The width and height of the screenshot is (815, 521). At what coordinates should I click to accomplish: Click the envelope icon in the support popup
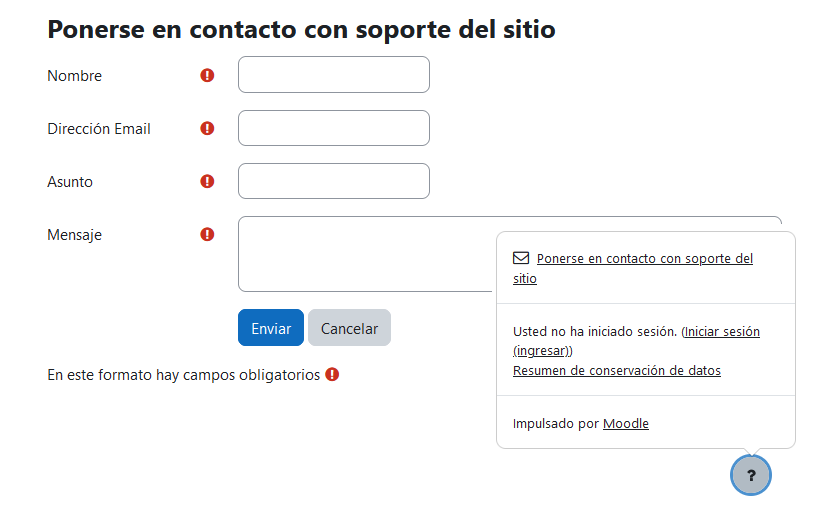click(x=520, y=258)
